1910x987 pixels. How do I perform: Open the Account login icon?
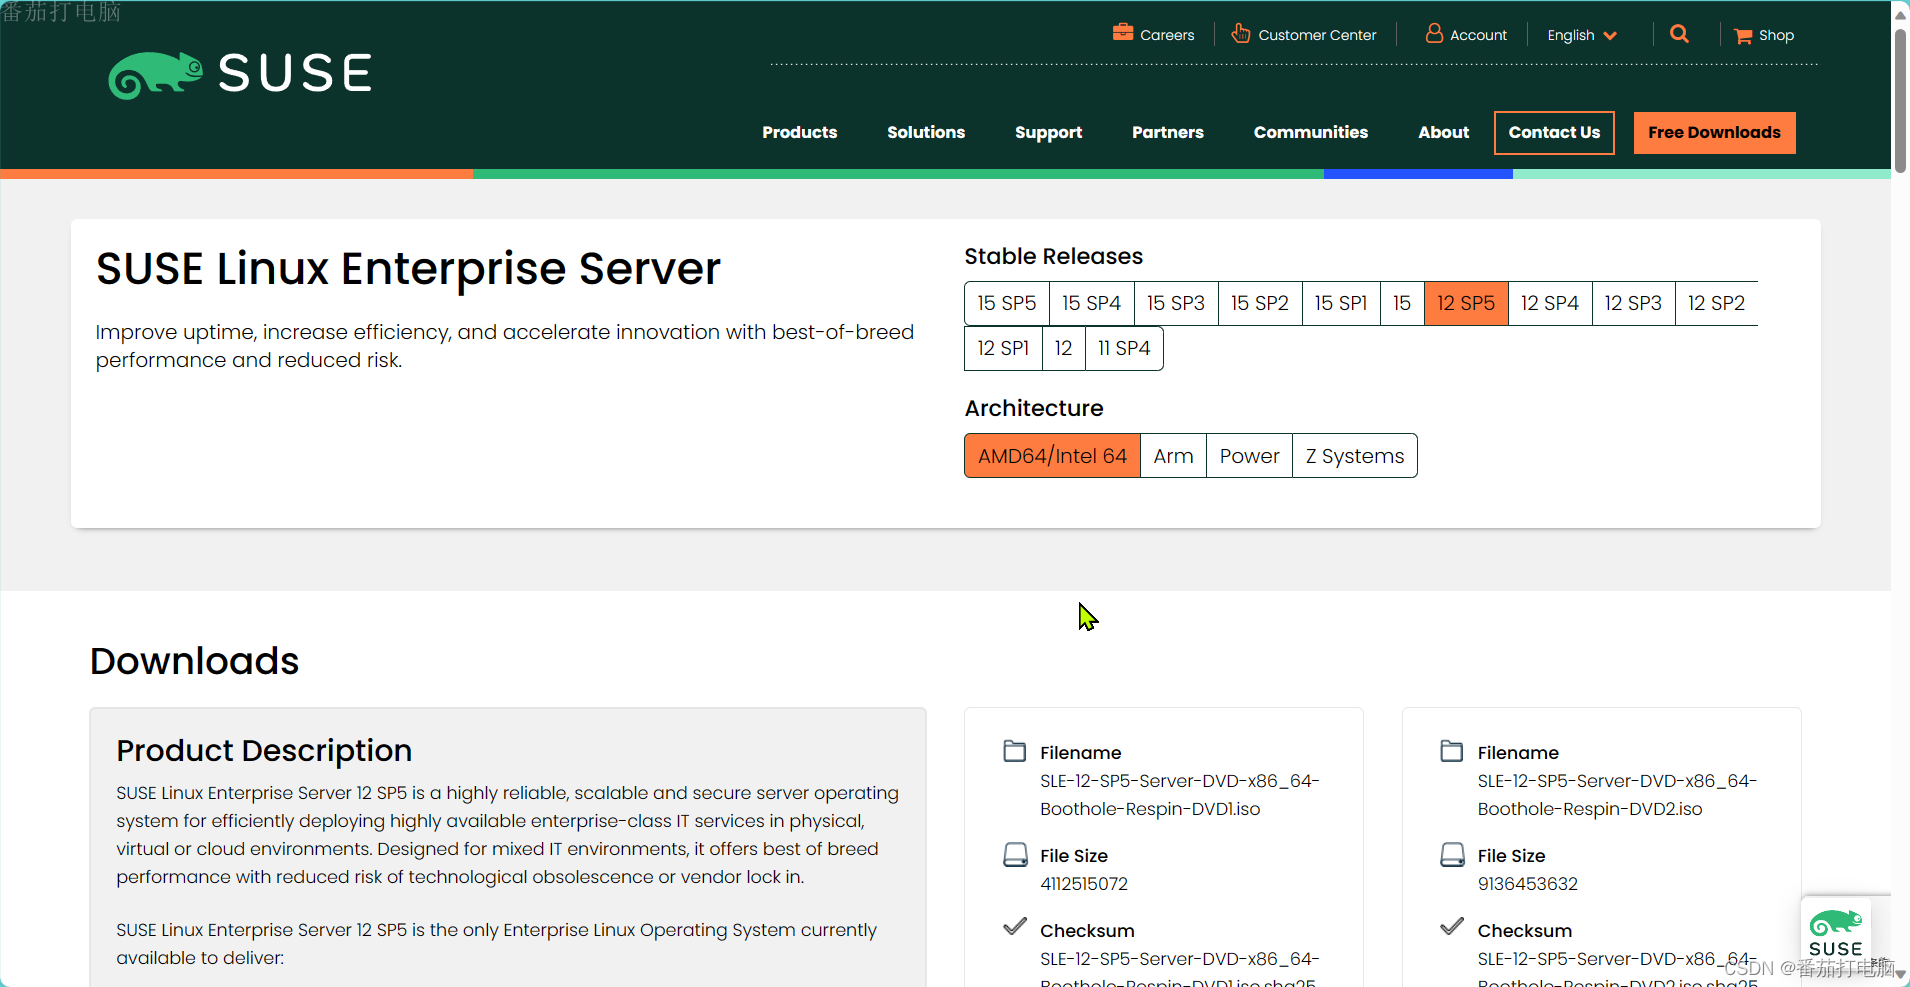tap(1435, 32)
